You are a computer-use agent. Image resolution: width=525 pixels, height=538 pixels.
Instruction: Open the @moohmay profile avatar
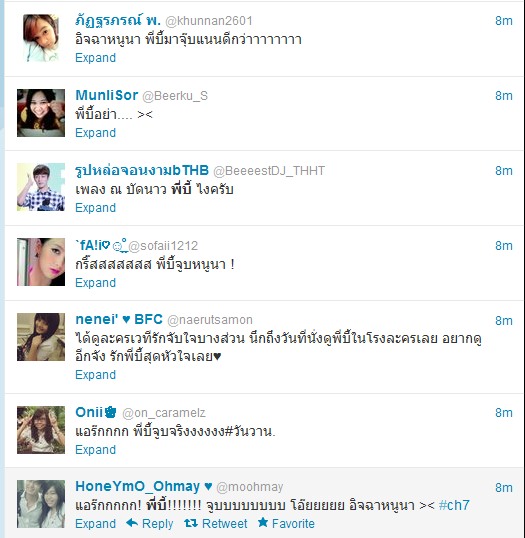pos(41,504)
